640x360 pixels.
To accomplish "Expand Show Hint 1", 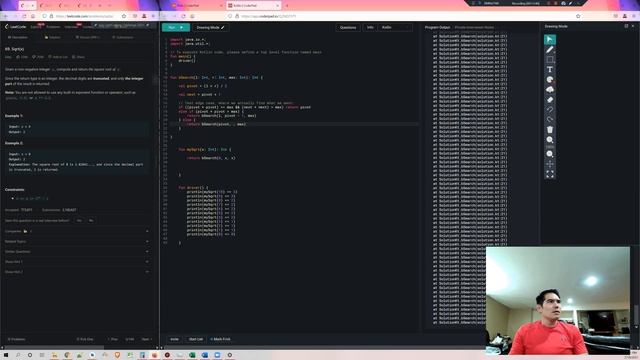I will 77,262.
